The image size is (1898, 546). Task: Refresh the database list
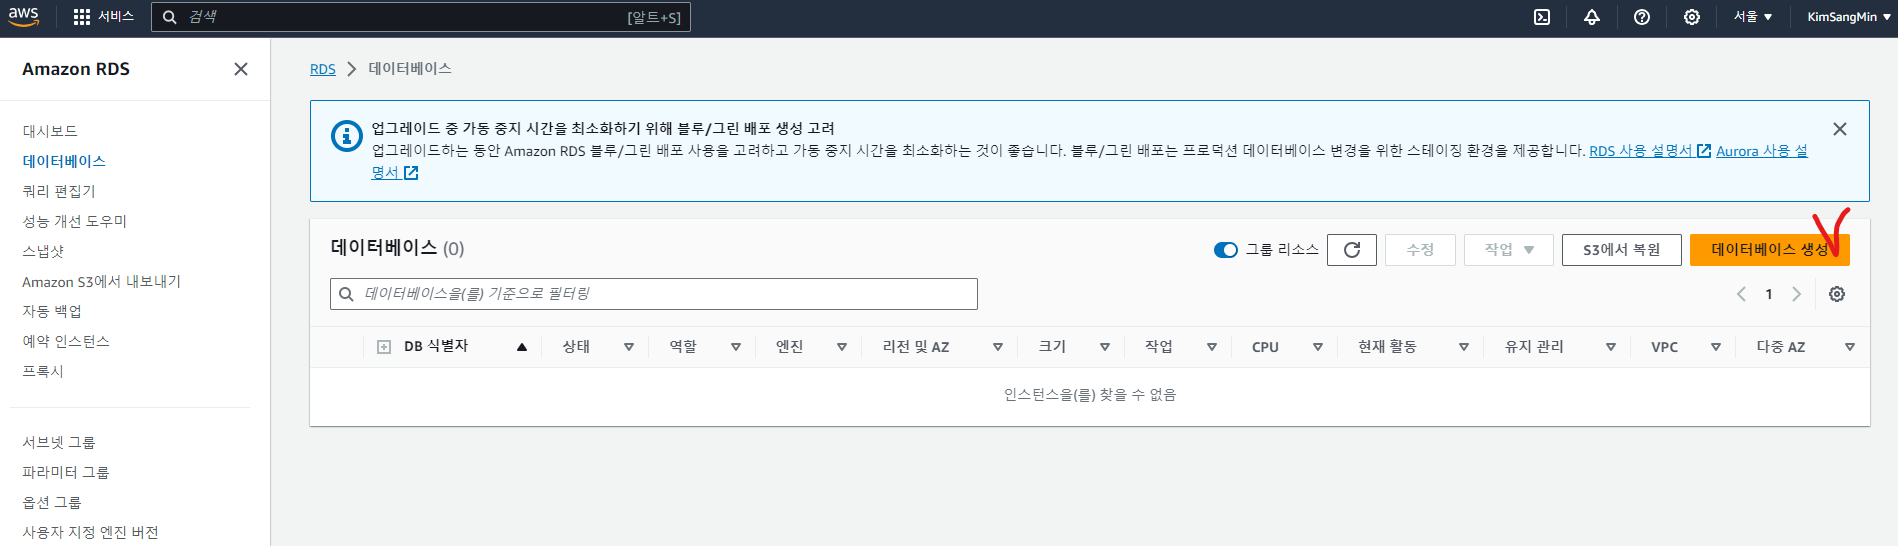(x=1352, y=250)
